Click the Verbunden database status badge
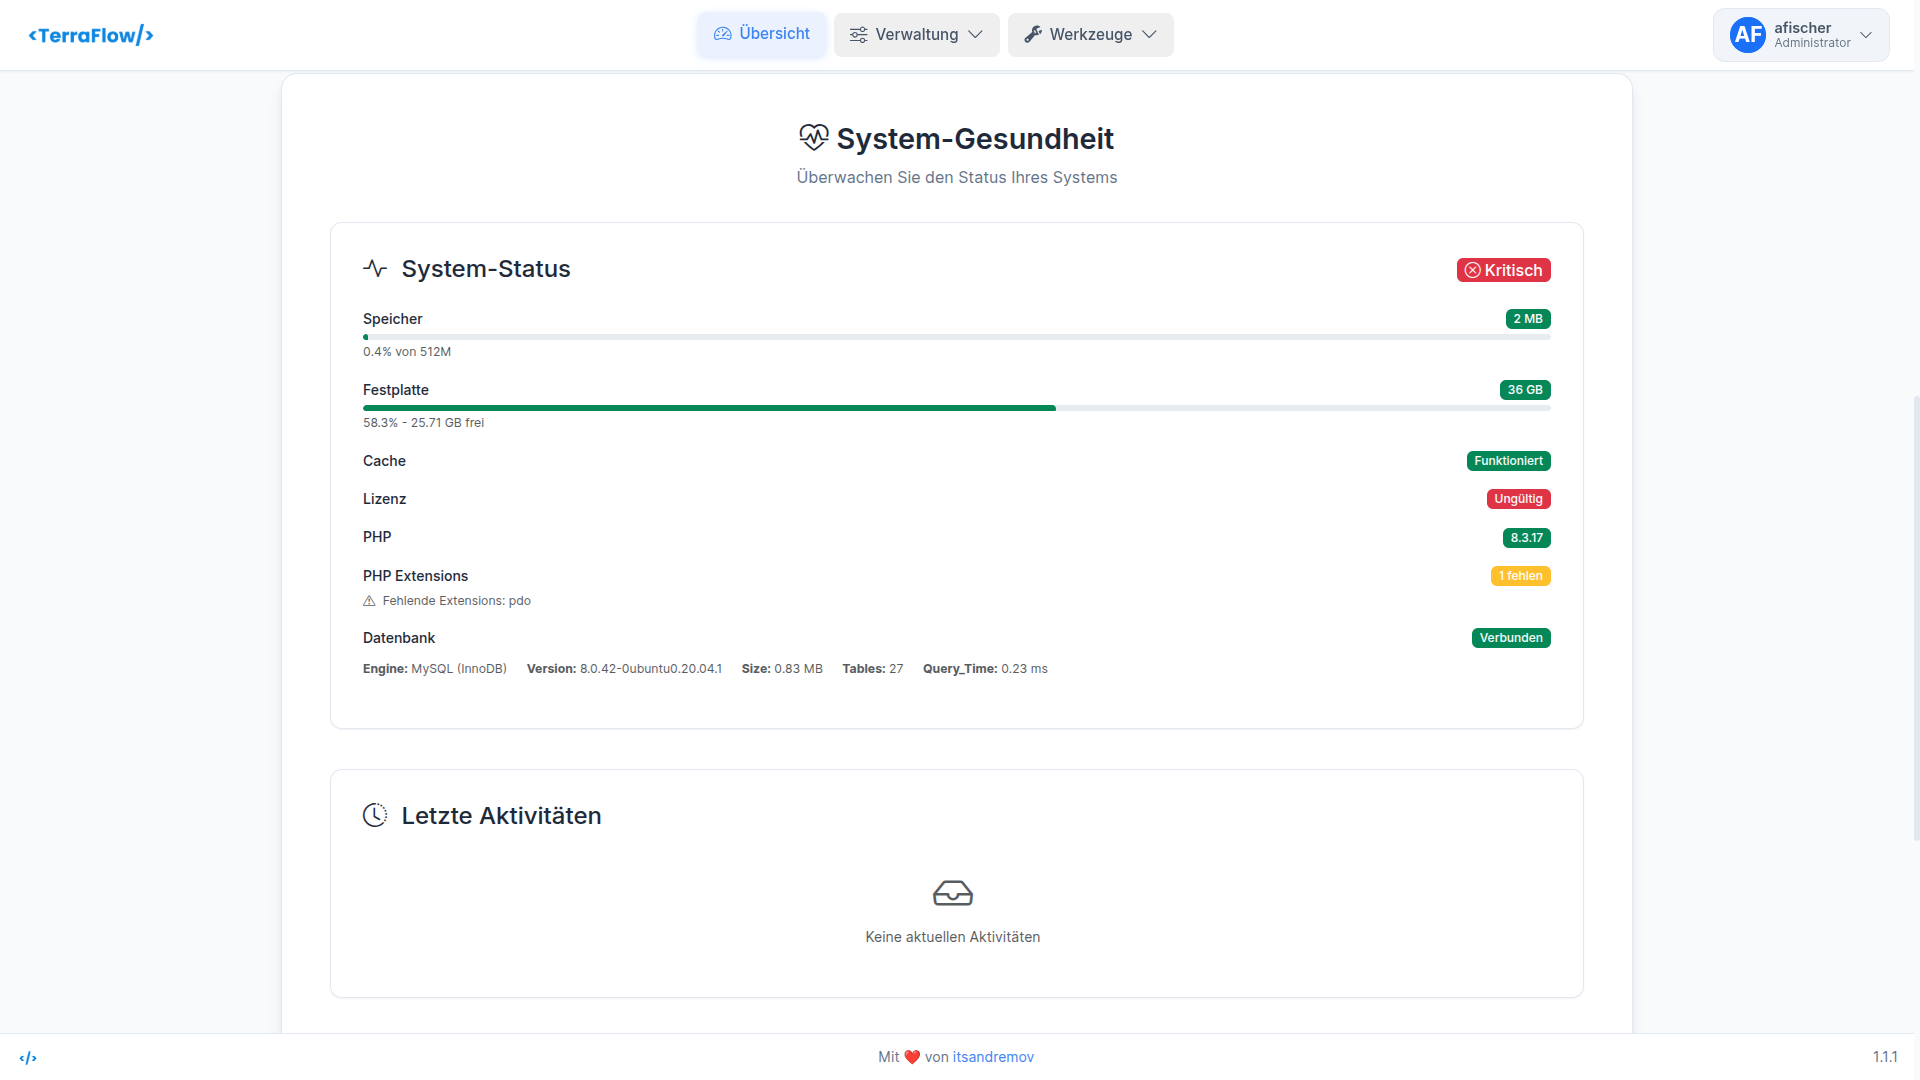1920x1080 pixels. click(x=1511, y=637)
